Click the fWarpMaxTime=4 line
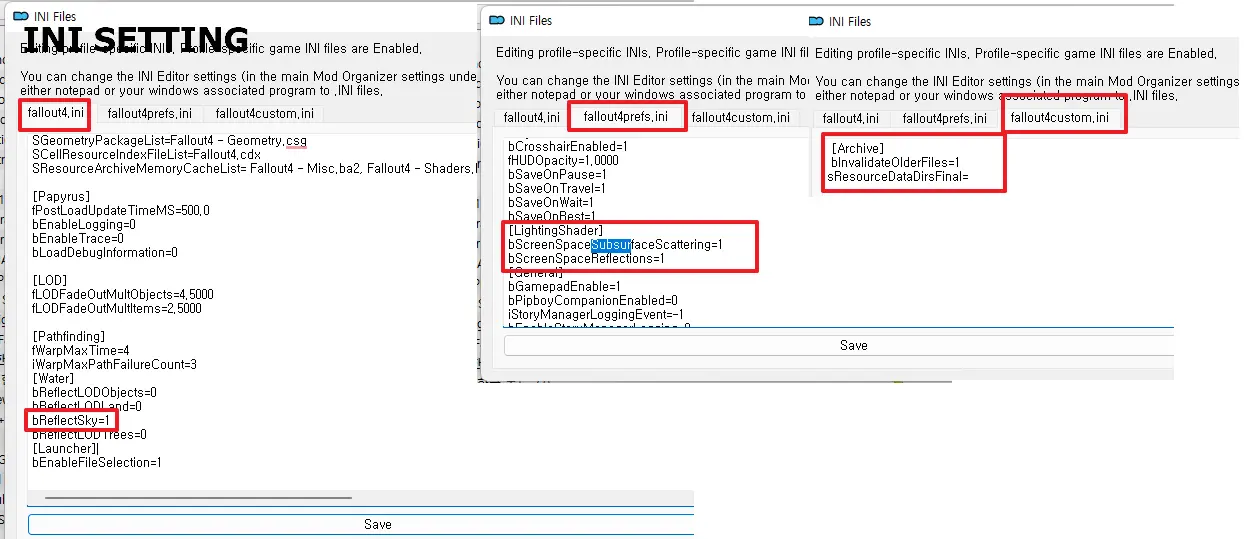Screen dimensions: 1244x539 point(81,351)
